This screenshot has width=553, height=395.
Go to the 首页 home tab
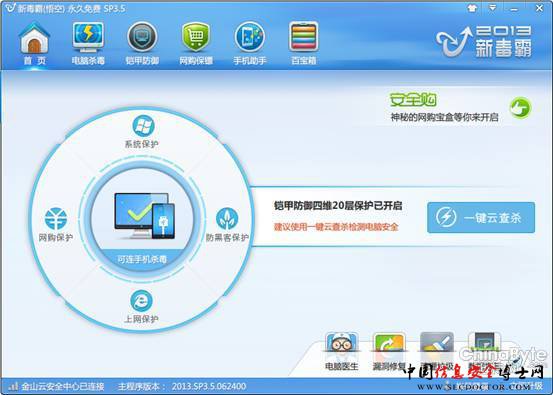[34, 44]
